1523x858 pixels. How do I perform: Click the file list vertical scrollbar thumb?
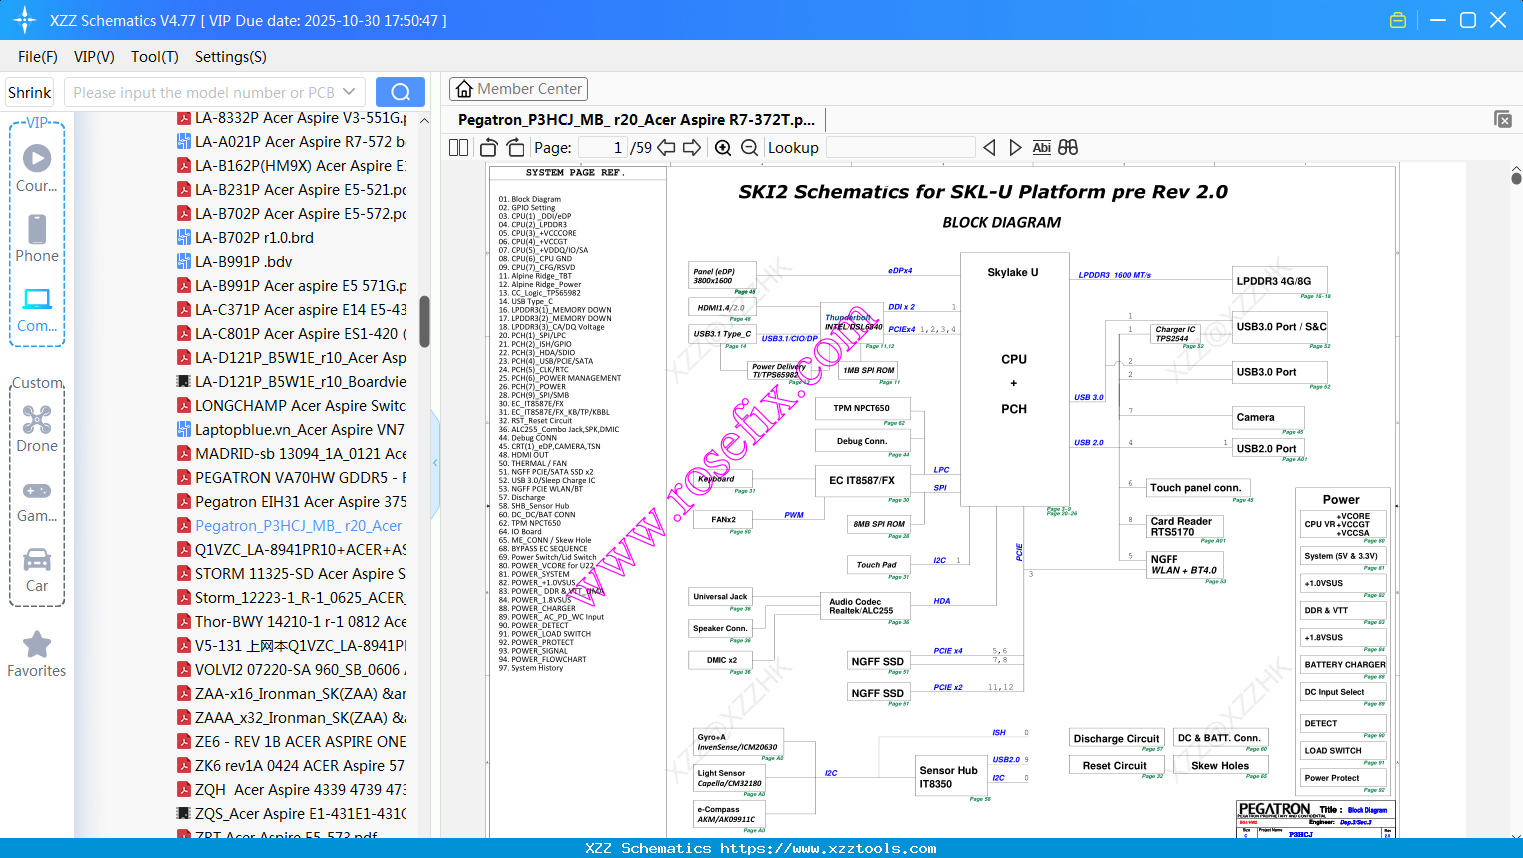424,321
